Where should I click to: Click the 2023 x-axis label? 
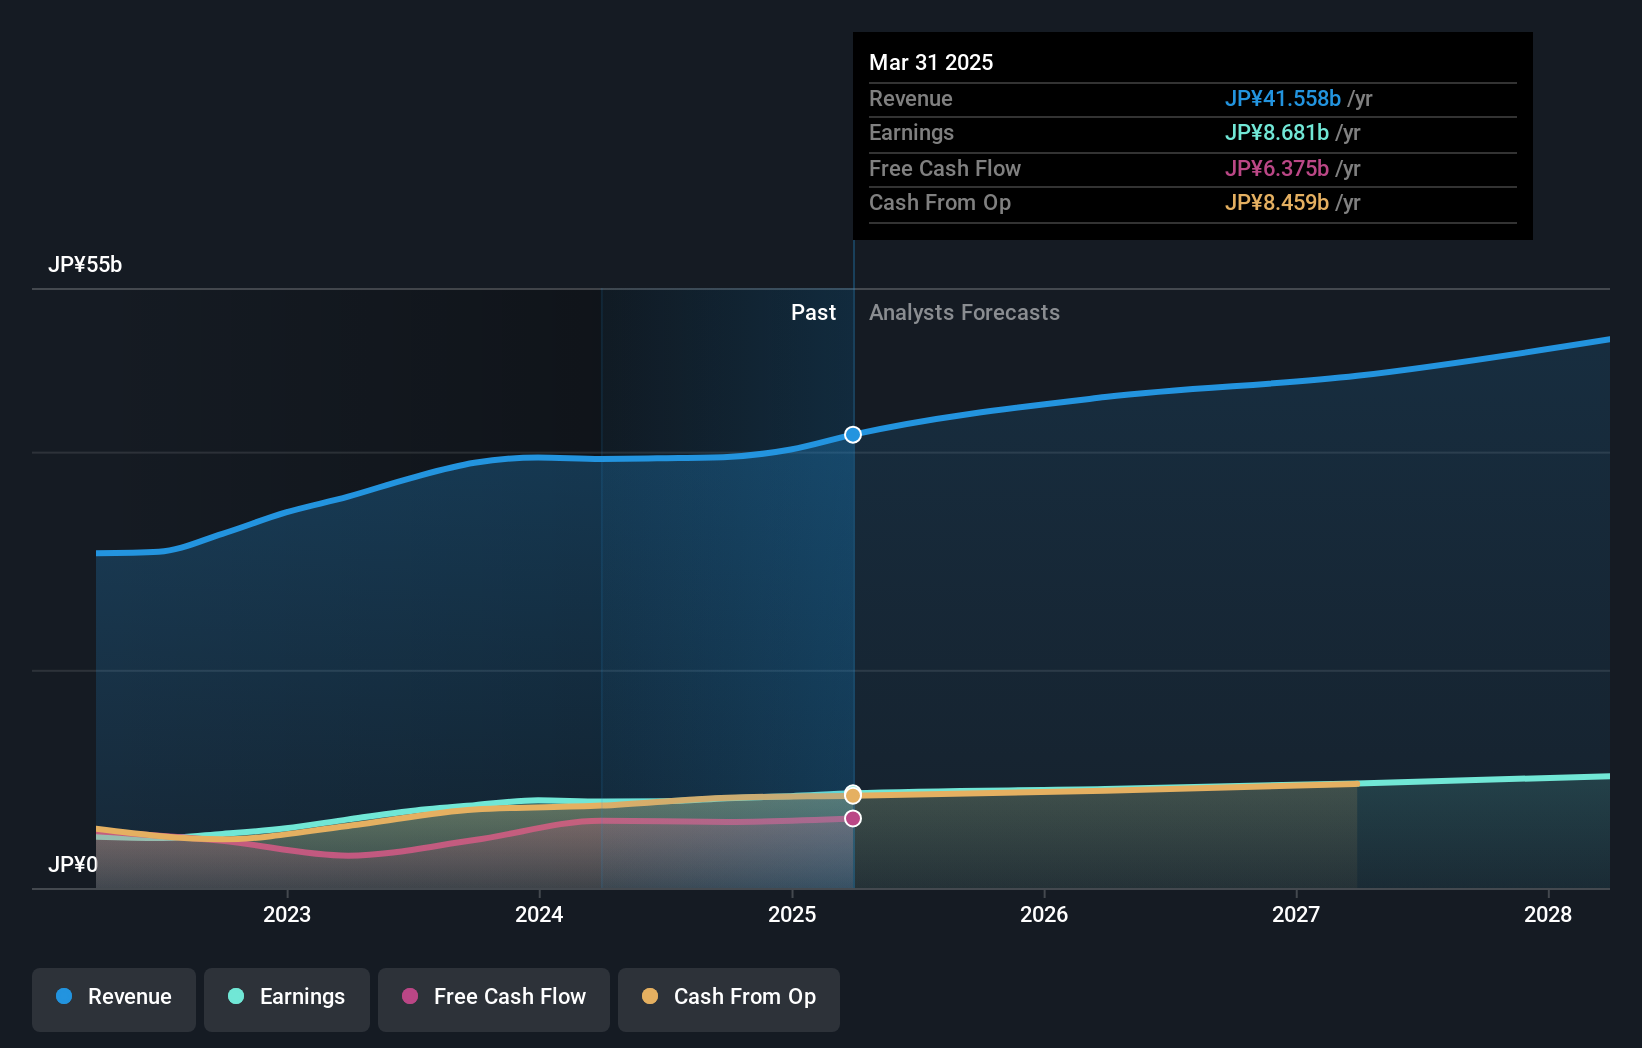tap(287, 914)
